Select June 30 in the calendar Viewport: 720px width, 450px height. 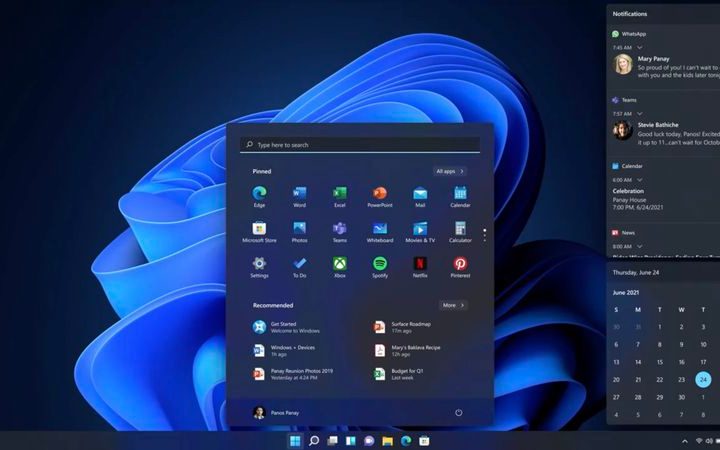coord(681,397)
